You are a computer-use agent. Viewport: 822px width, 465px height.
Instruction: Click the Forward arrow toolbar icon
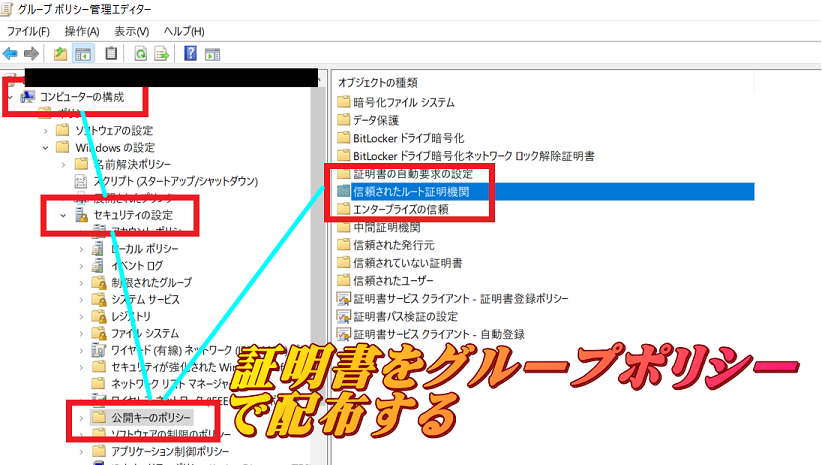[x=31, y=53]
